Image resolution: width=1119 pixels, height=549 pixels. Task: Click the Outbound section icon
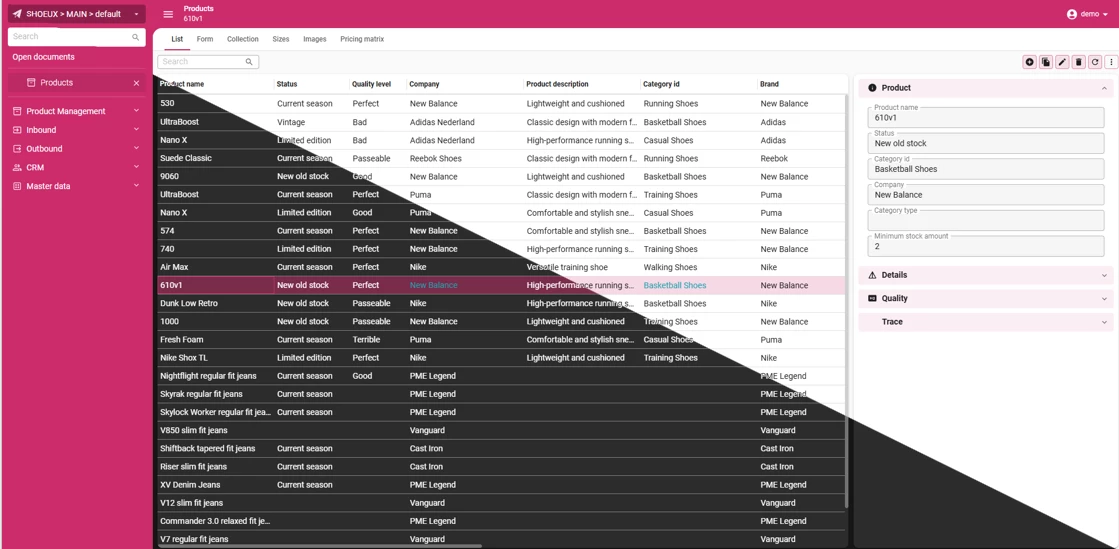point(17,148)
